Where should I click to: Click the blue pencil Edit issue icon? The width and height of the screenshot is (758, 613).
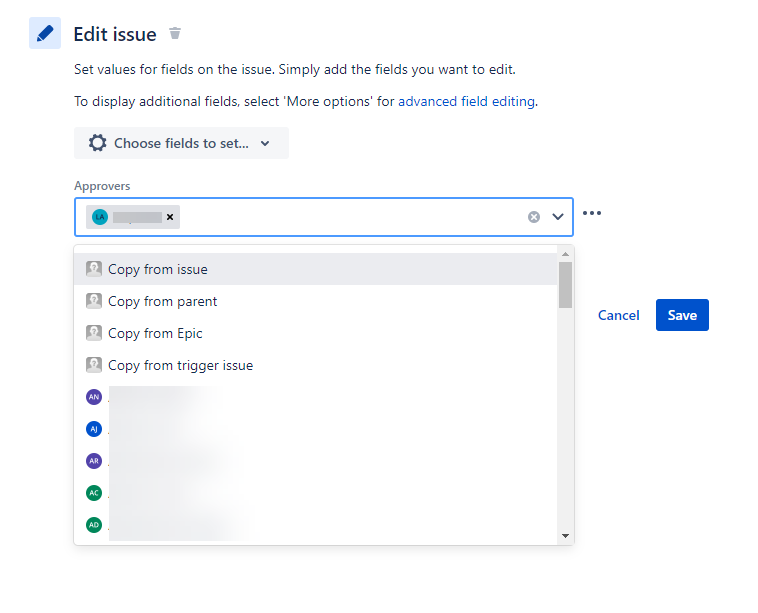pos(45,33)
